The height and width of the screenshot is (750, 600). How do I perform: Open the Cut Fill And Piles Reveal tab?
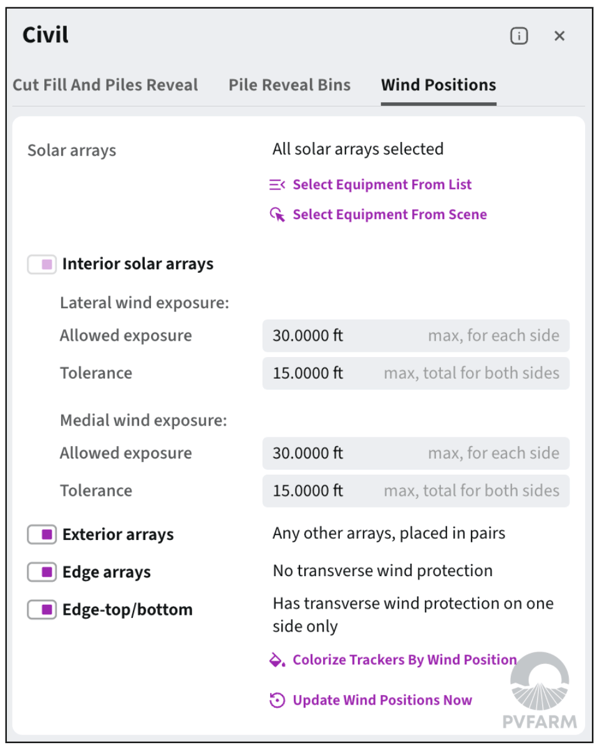click(x=105, y=85)
